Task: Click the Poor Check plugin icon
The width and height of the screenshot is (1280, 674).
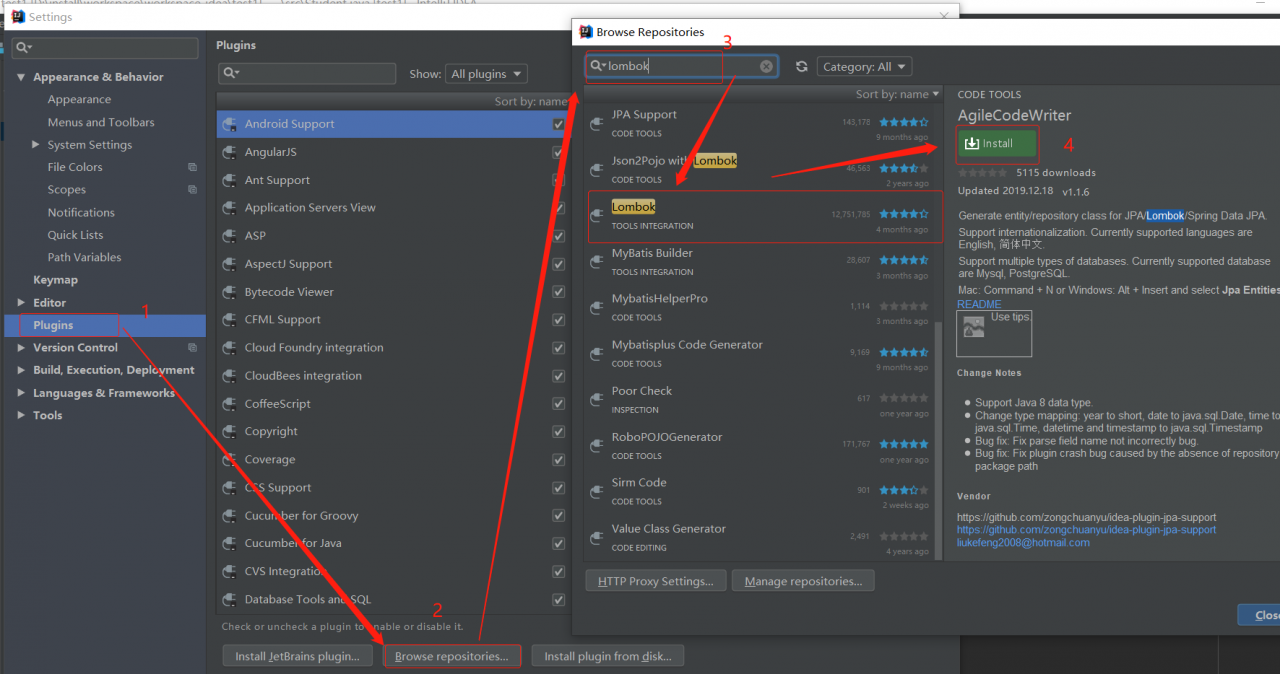Action: 596,400
